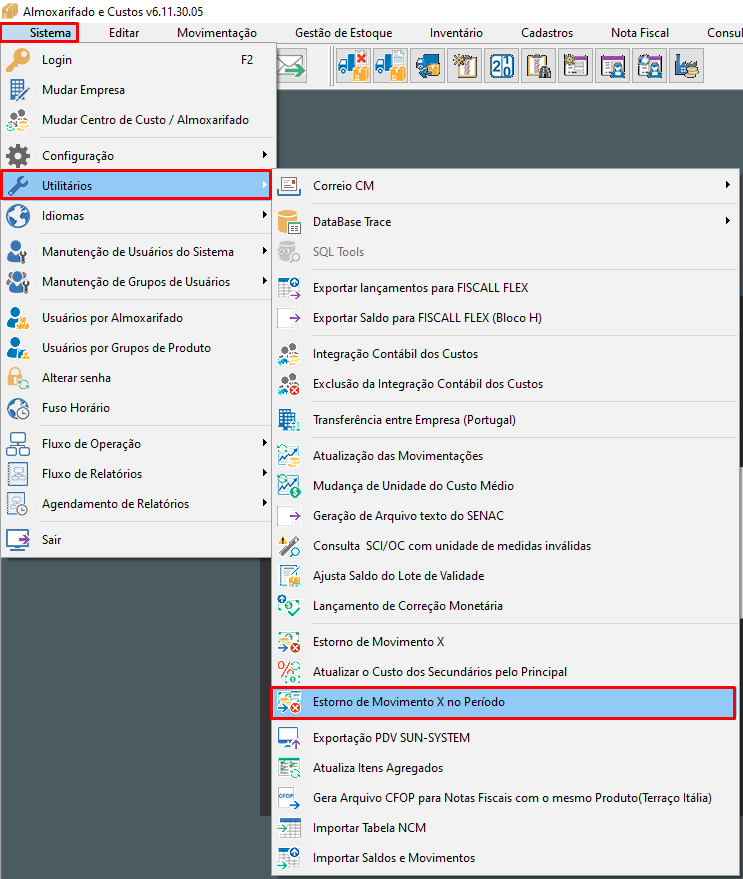Open the Inventário menu

[456, 33]
